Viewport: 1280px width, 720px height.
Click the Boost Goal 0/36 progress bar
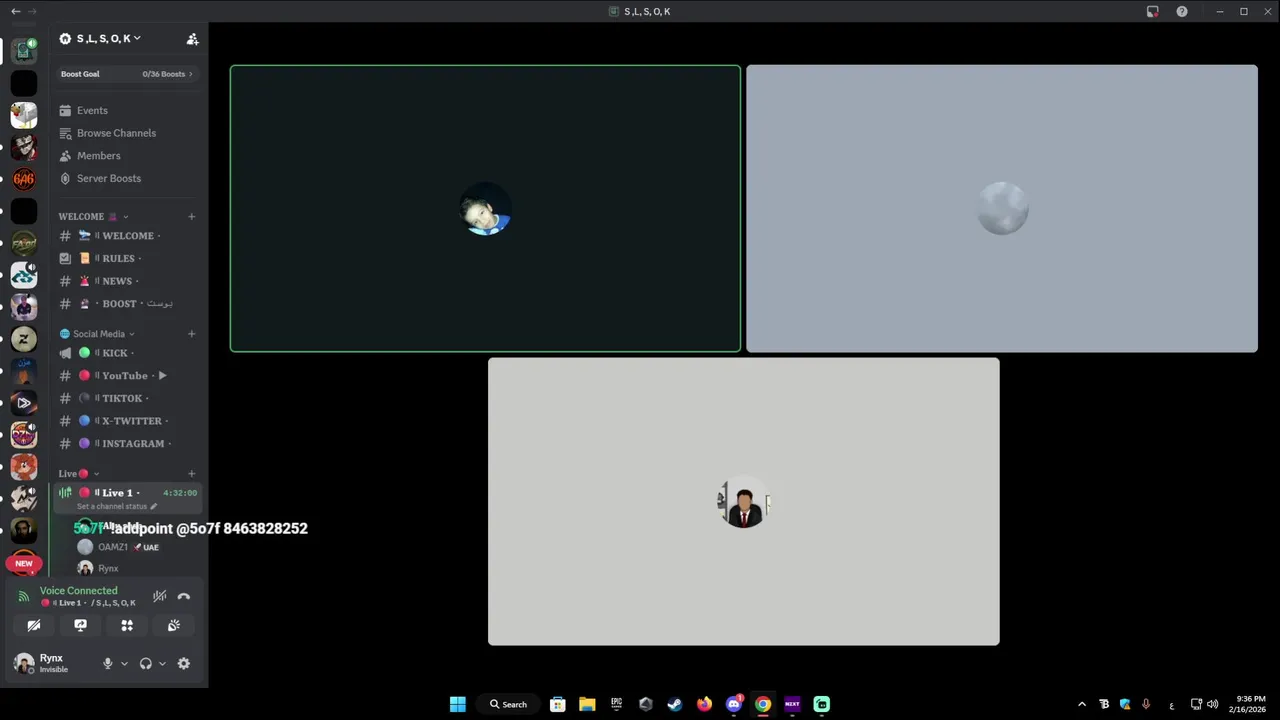(128, 74)
